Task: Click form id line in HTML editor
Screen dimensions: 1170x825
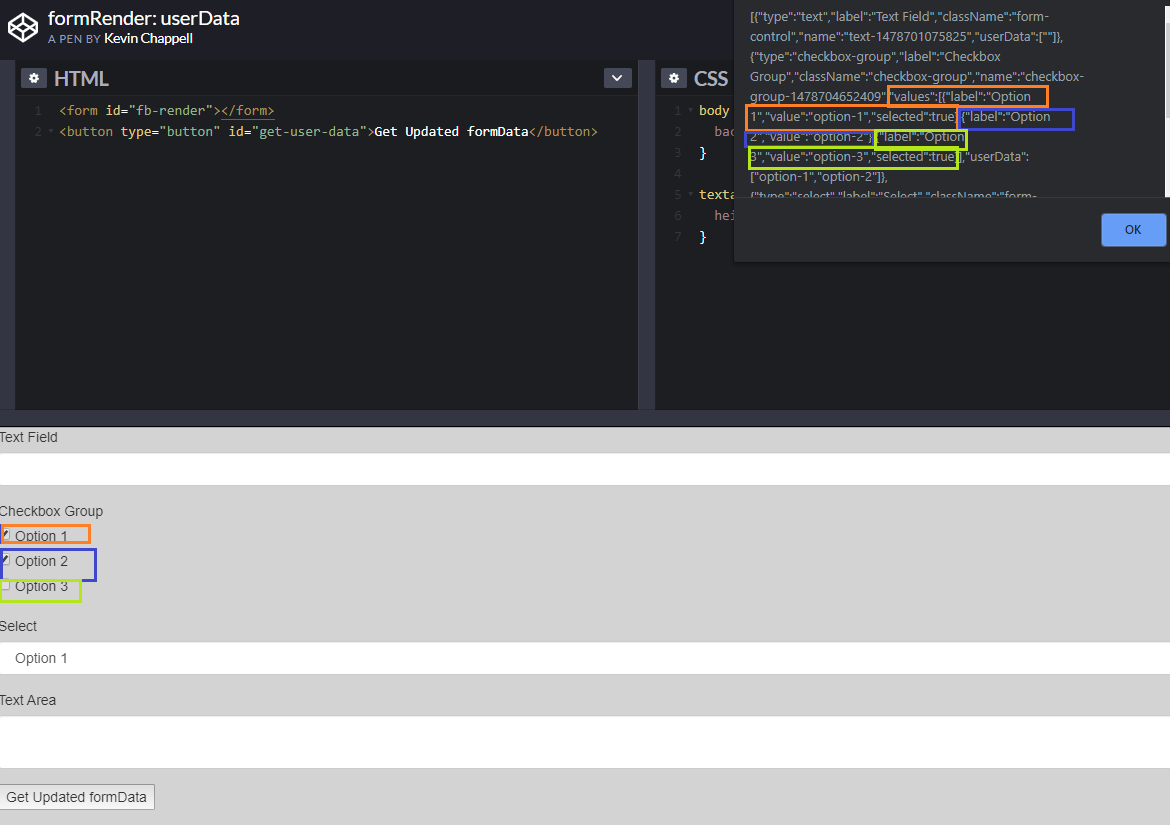Action: tap(166, 110)
